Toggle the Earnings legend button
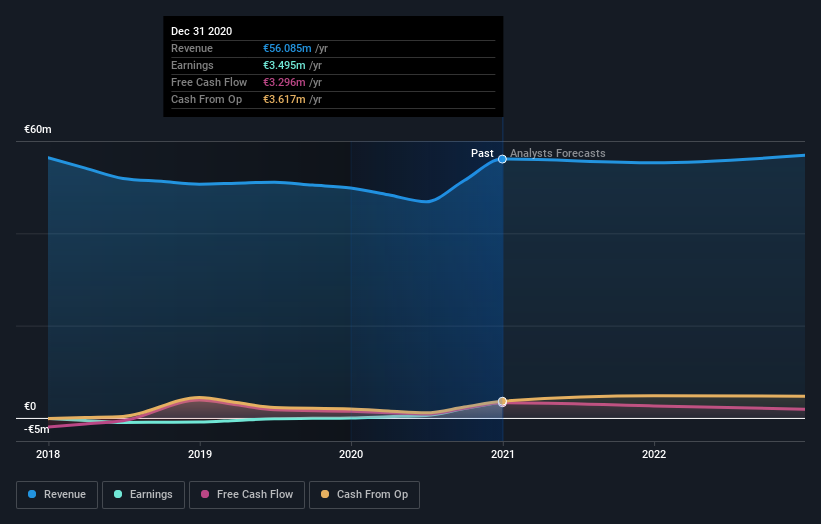The image size is (821, 524). 143,495
